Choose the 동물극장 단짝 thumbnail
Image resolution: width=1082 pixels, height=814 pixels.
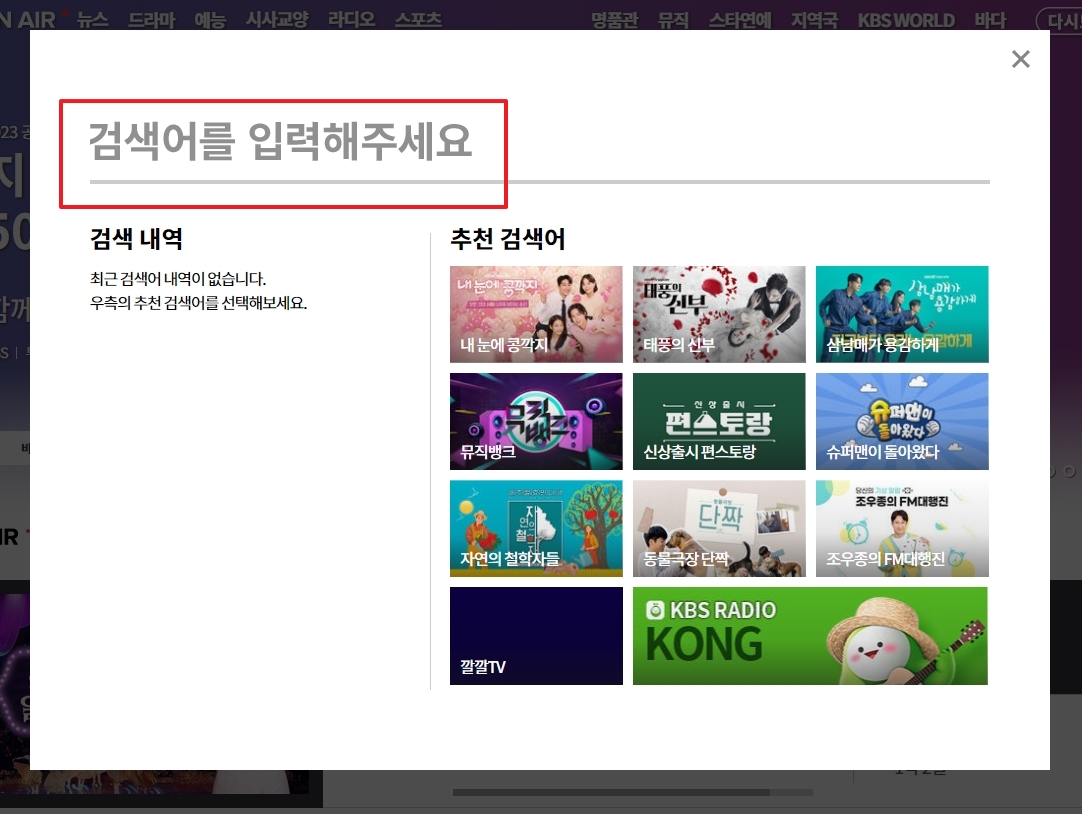tap(719, 528)
